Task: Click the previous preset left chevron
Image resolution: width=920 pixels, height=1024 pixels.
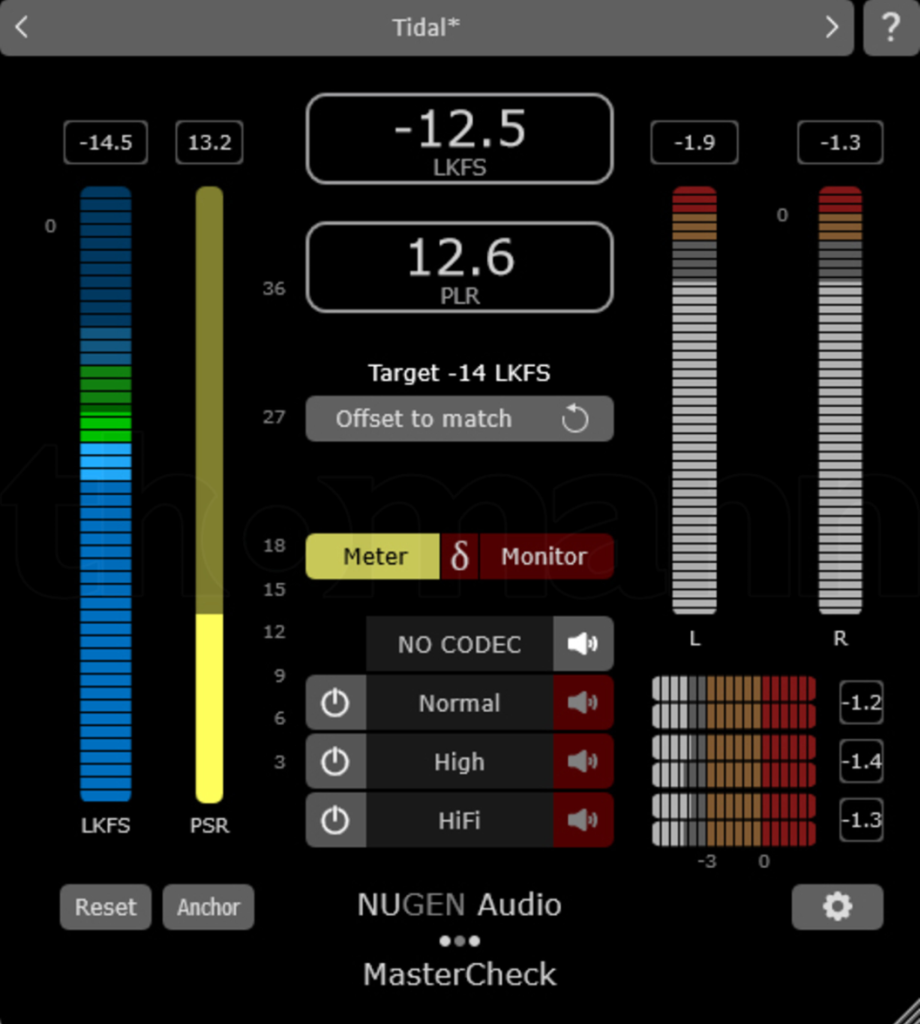Action: [22, 28]
